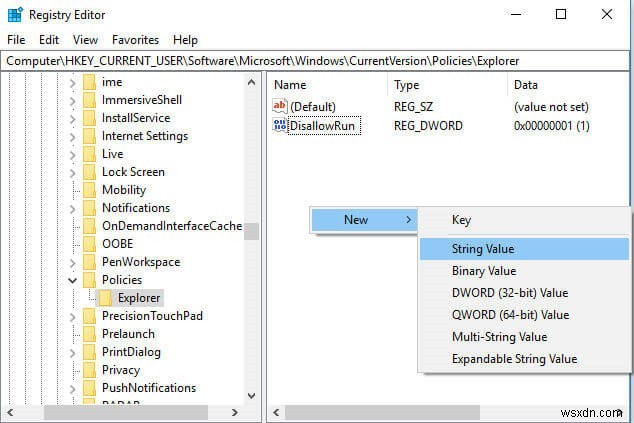The image size is (634, 423).
Task: Open the File menu
Action: coord(16,40)
